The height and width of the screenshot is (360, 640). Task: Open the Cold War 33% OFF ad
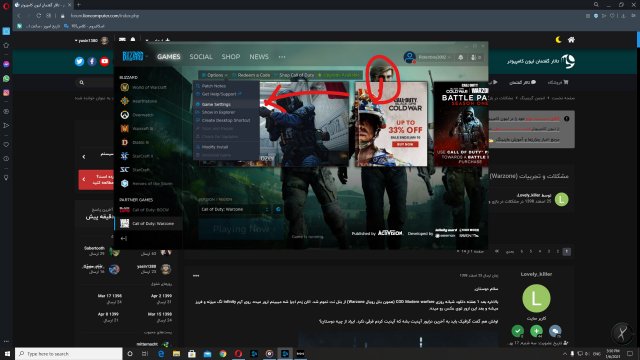(391, 123)
